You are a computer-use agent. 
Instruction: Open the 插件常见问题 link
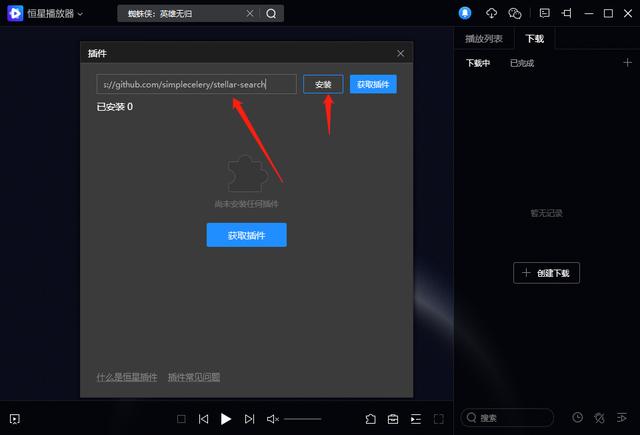[x=194, y=377]
